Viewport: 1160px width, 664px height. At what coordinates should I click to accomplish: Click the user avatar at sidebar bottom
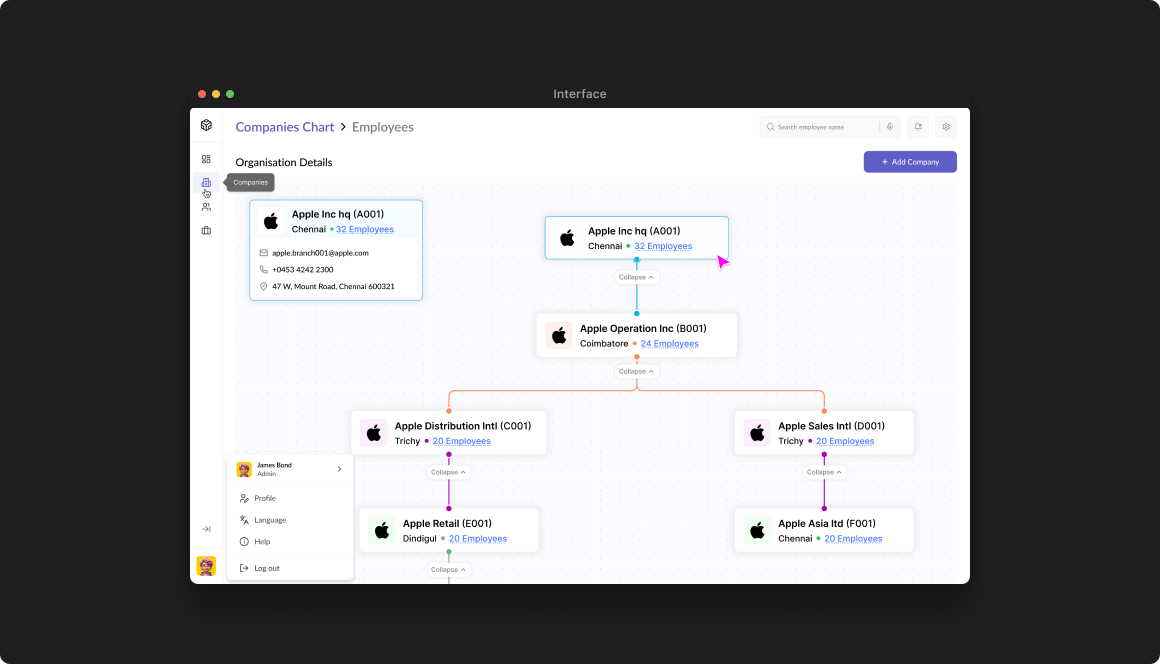[x=206, y=566]
